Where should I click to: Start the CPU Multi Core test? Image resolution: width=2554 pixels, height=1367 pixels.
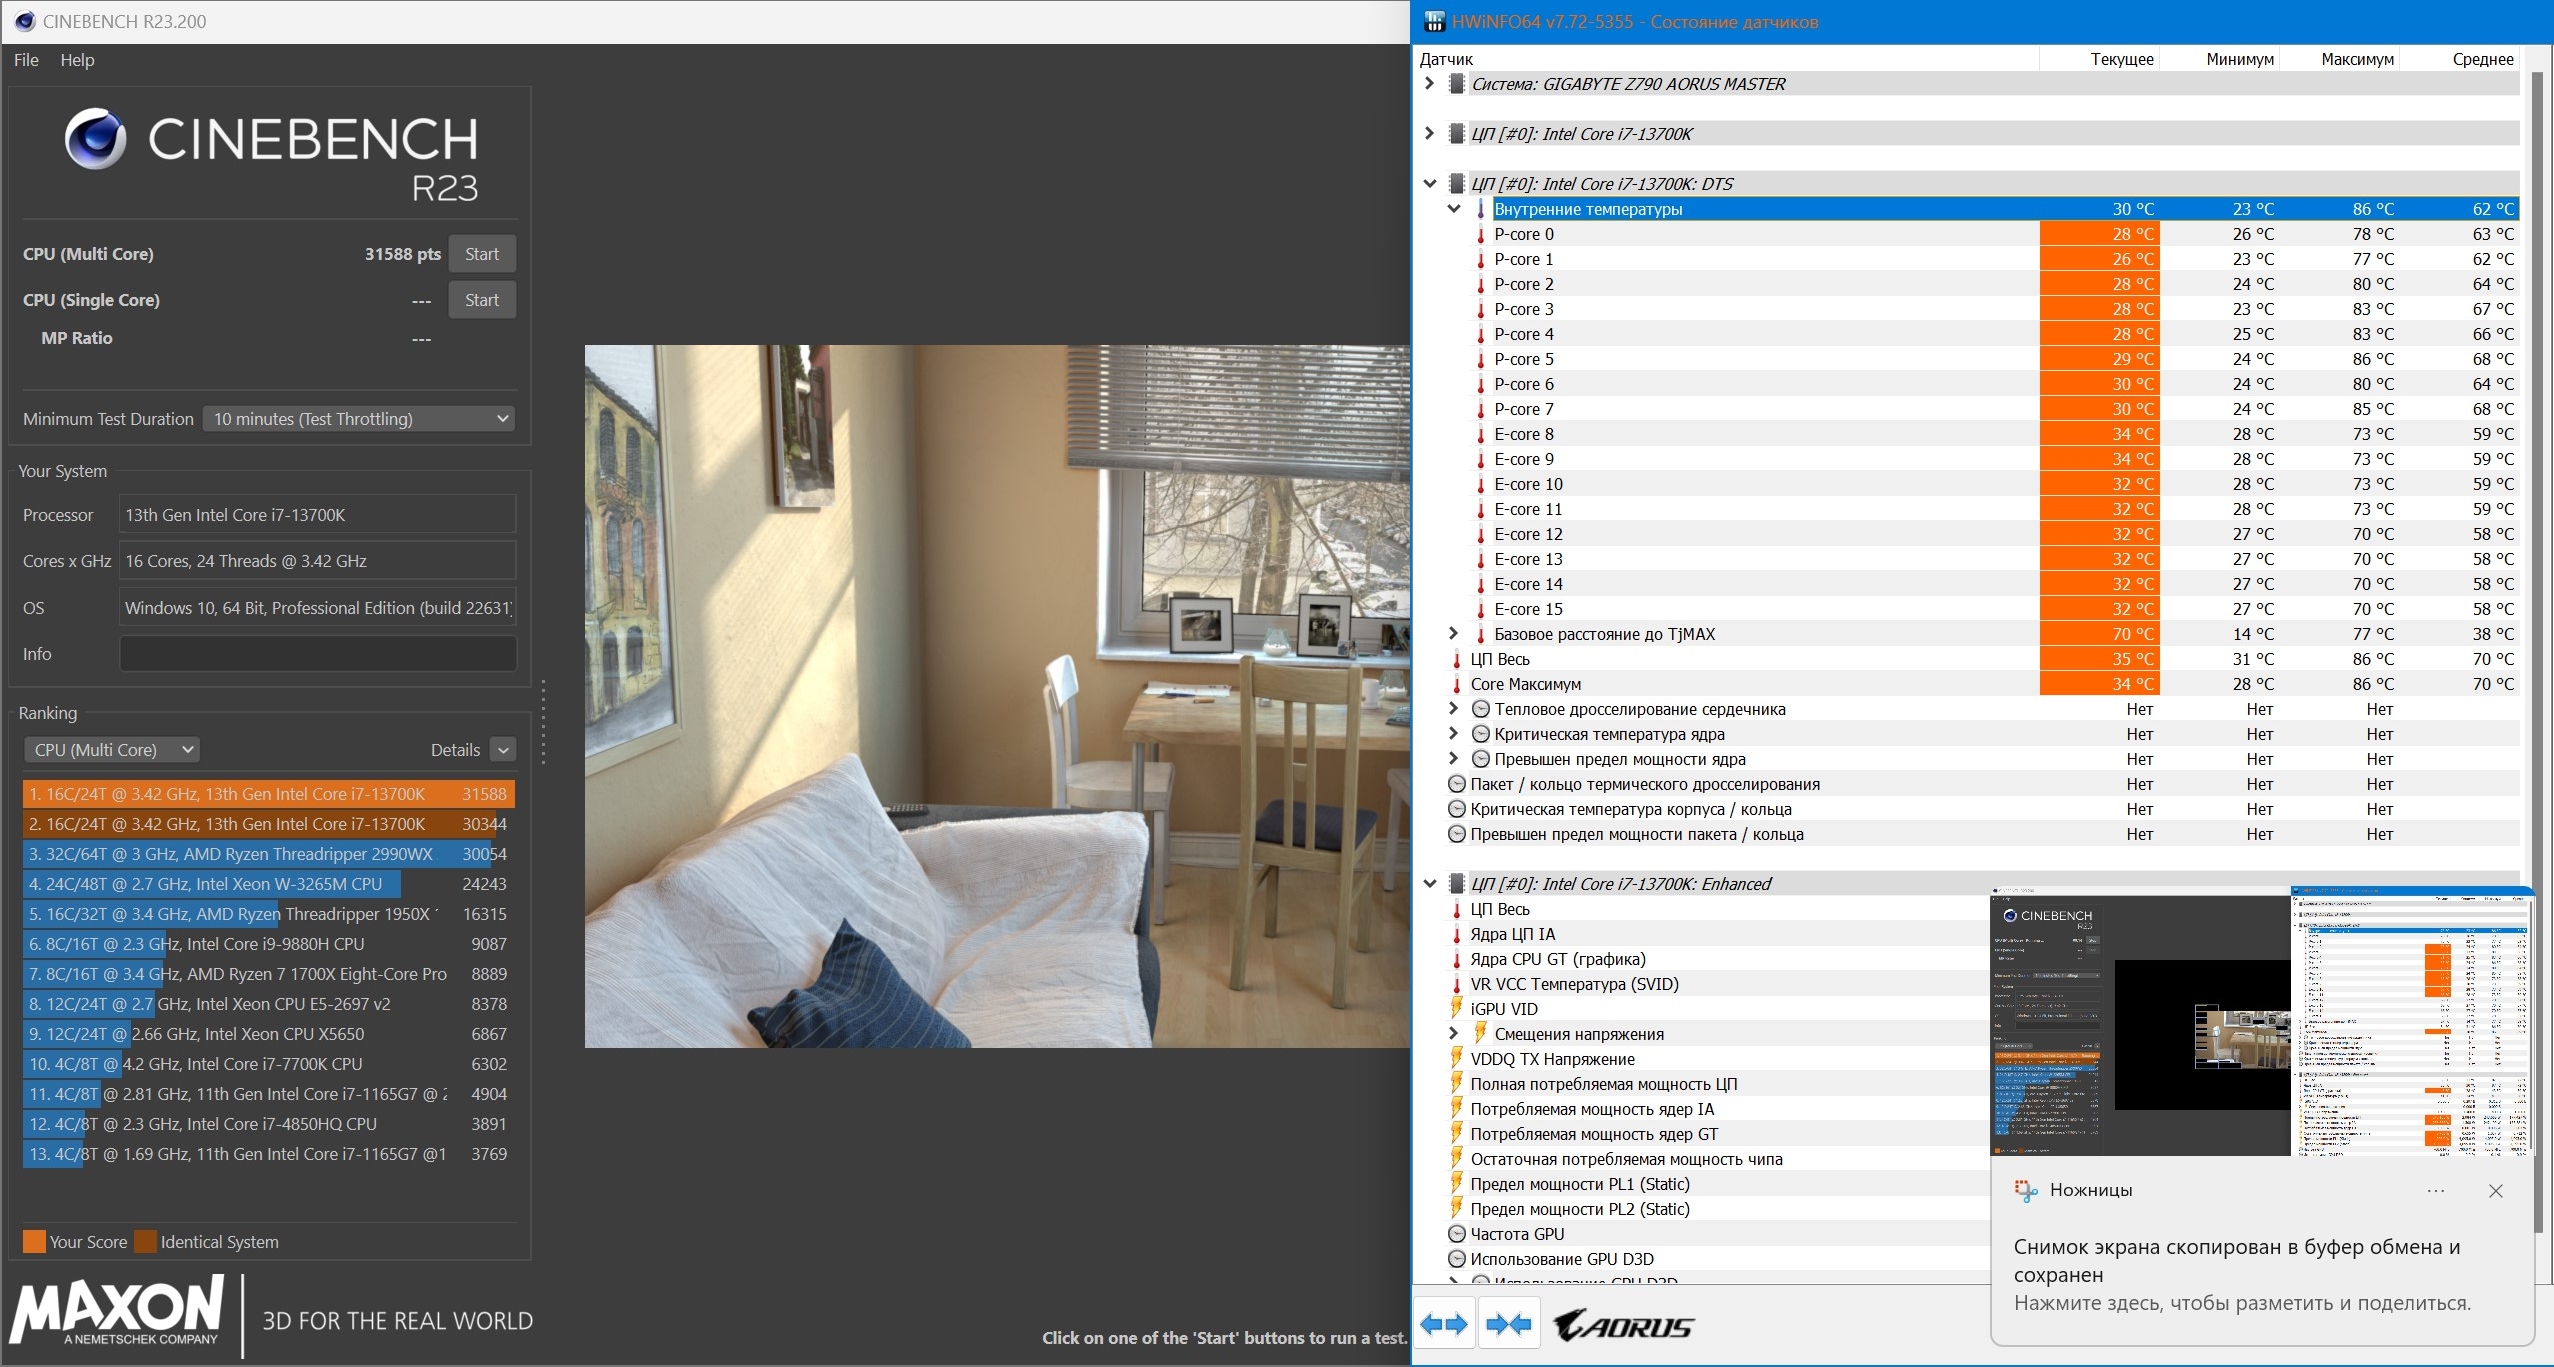coord(482,254)
